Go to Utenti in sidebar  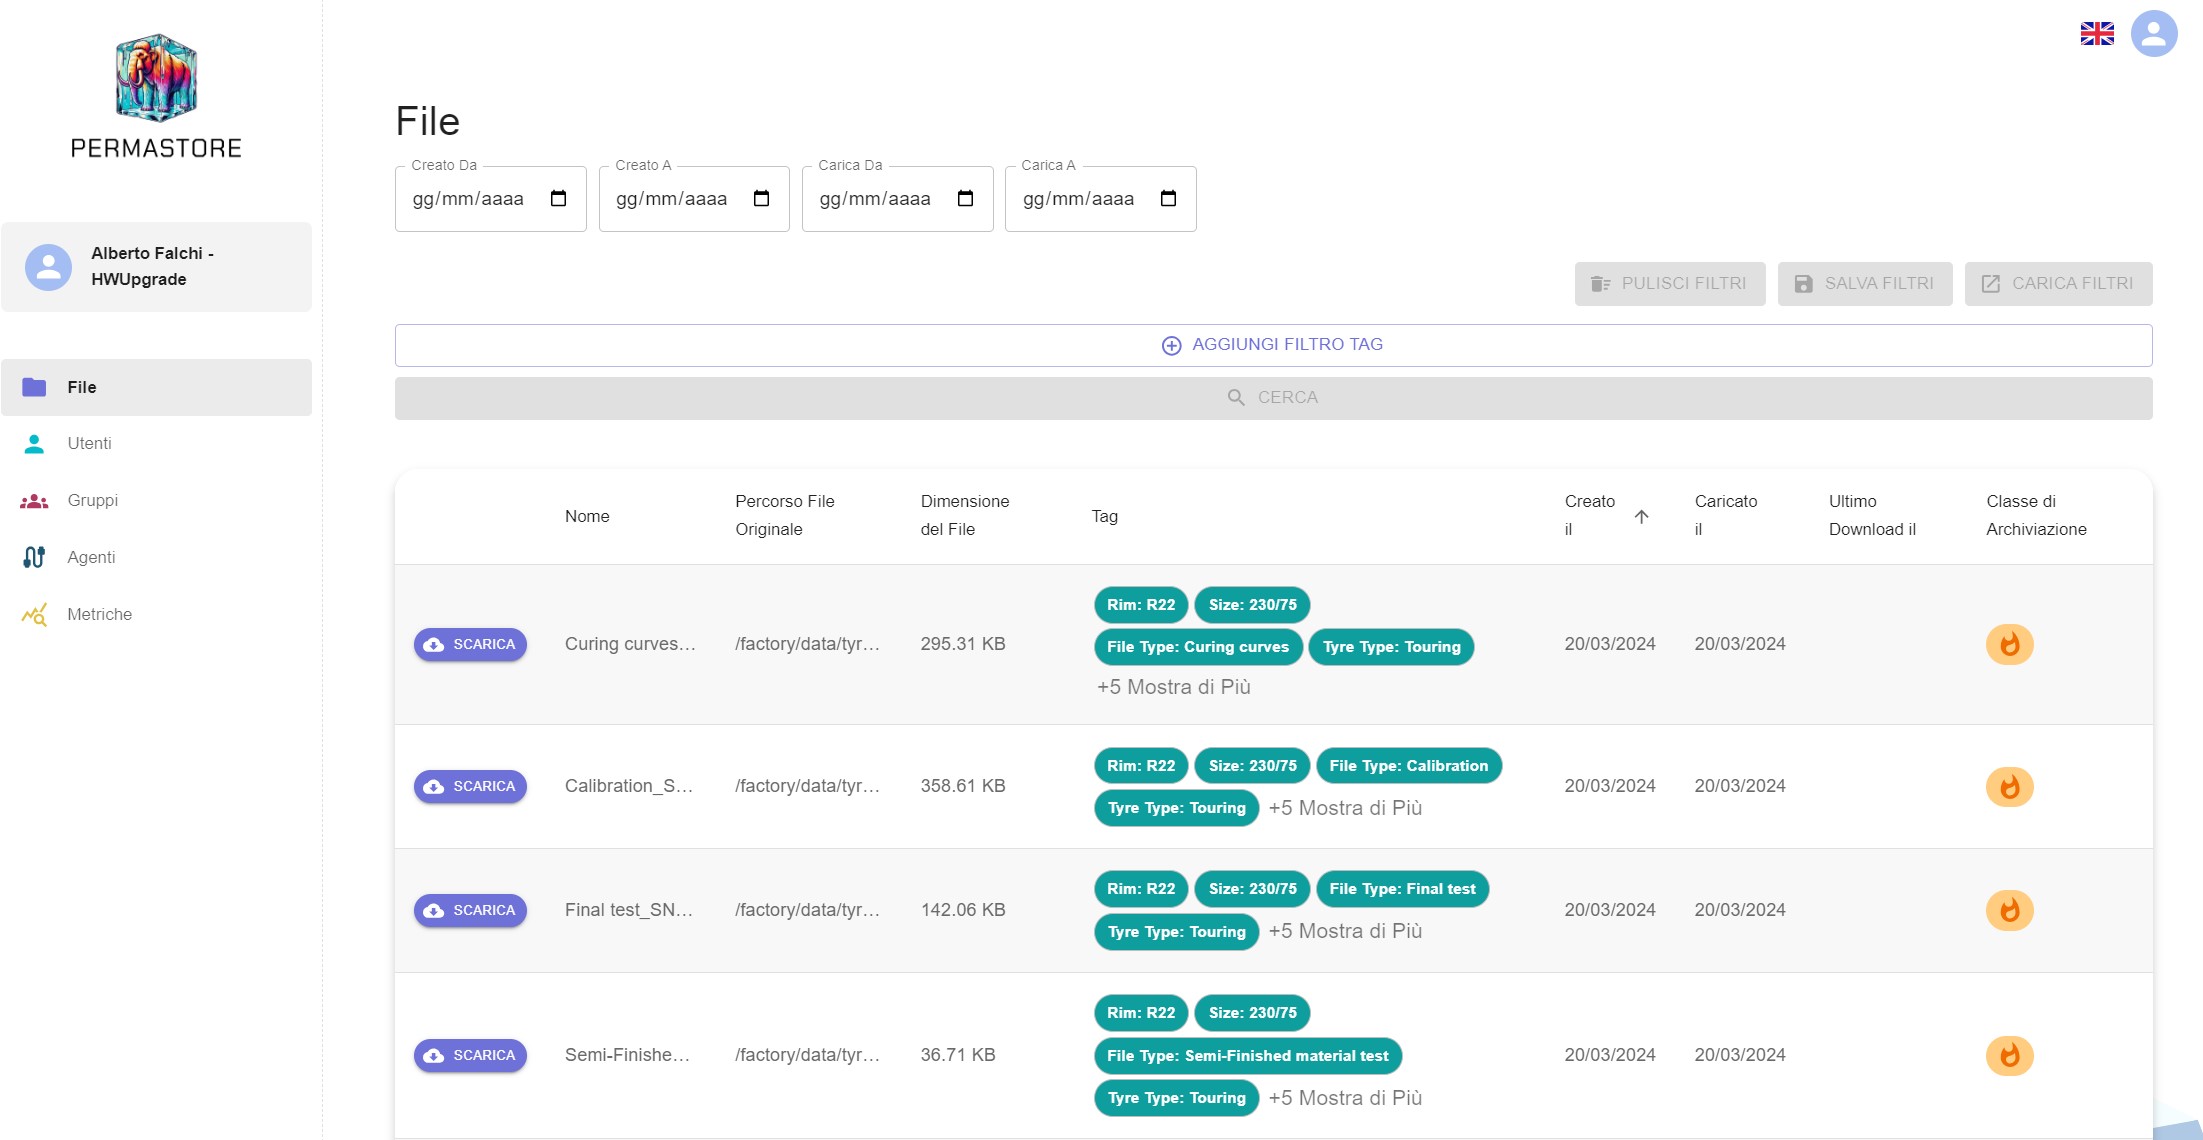pos(156,444)
